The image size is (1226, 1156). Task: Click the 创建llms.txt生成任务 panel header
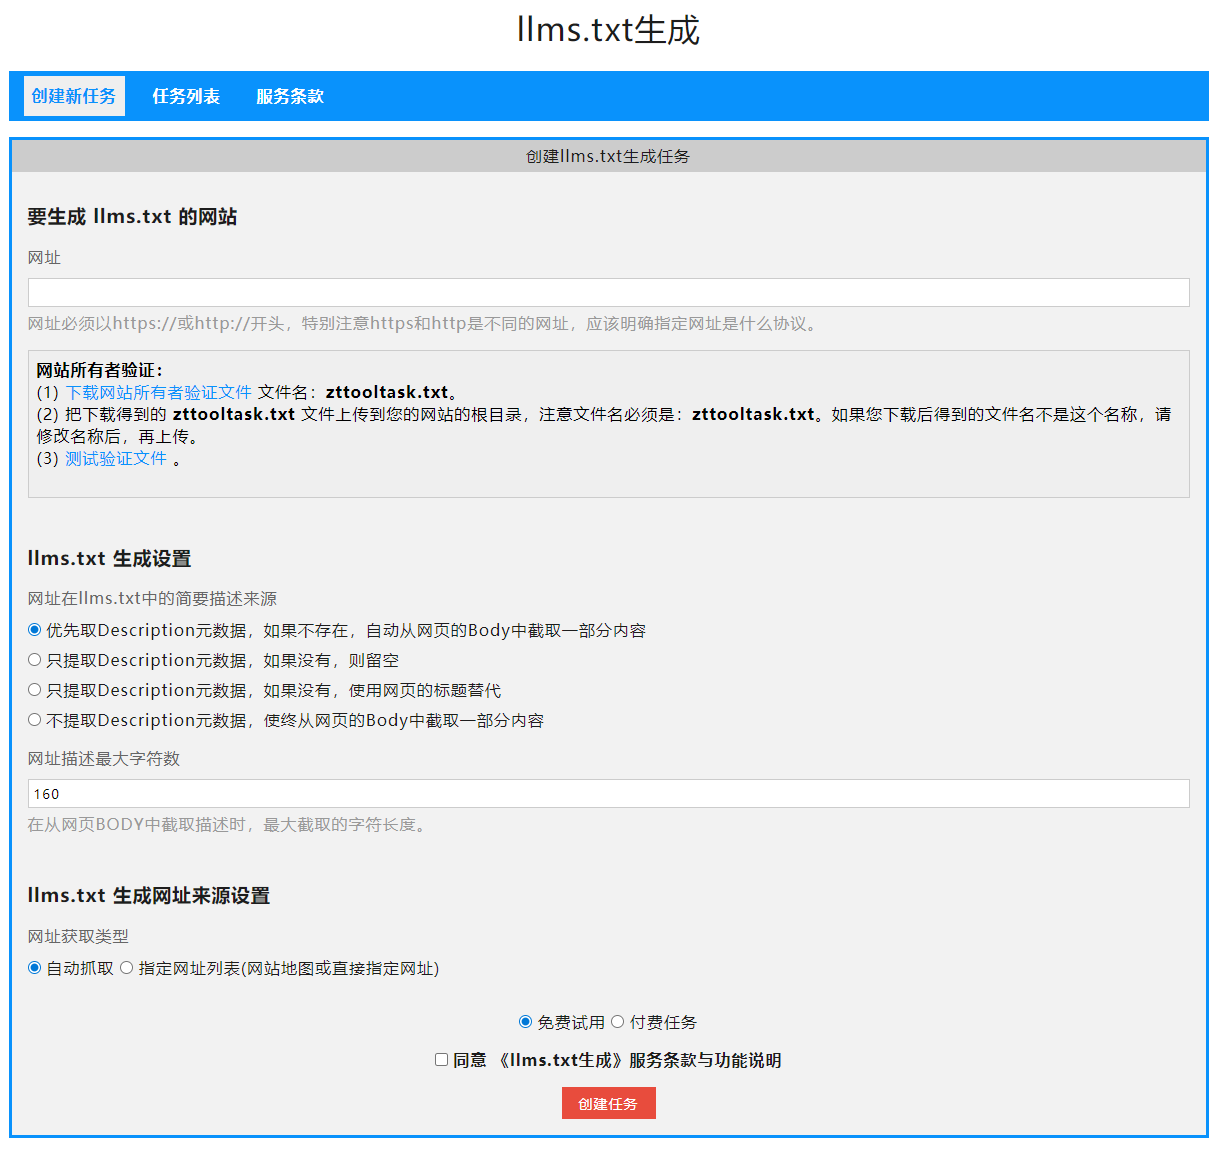608,156
